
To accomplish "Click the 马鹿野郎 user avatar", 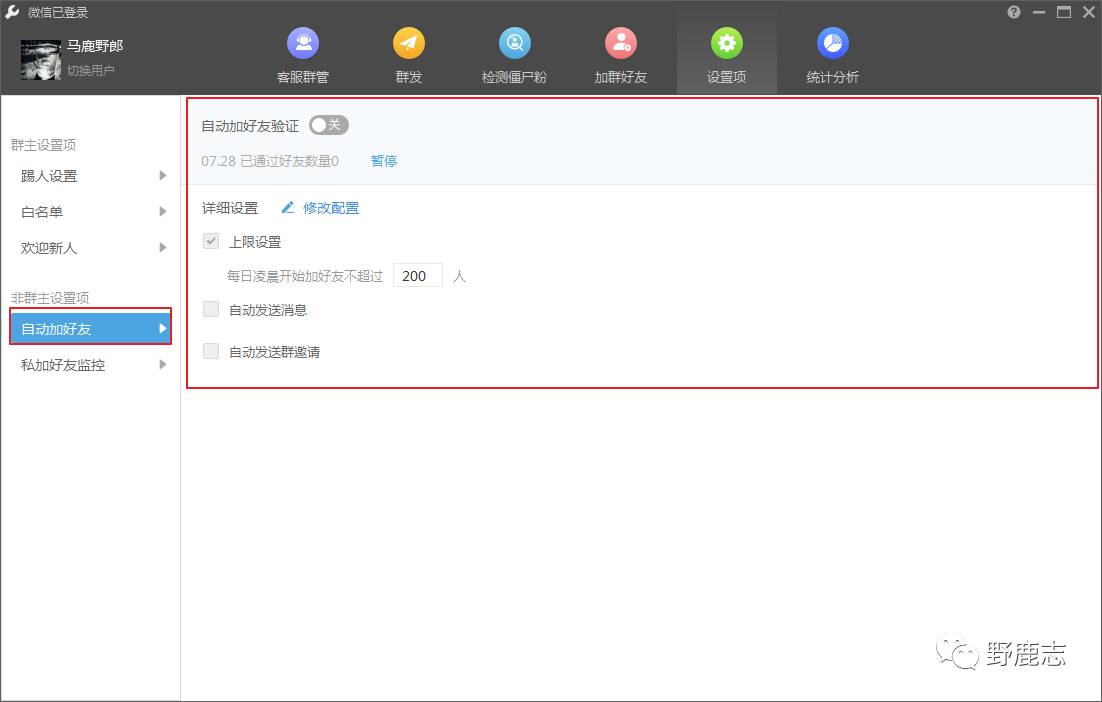I will click(41, 59).
